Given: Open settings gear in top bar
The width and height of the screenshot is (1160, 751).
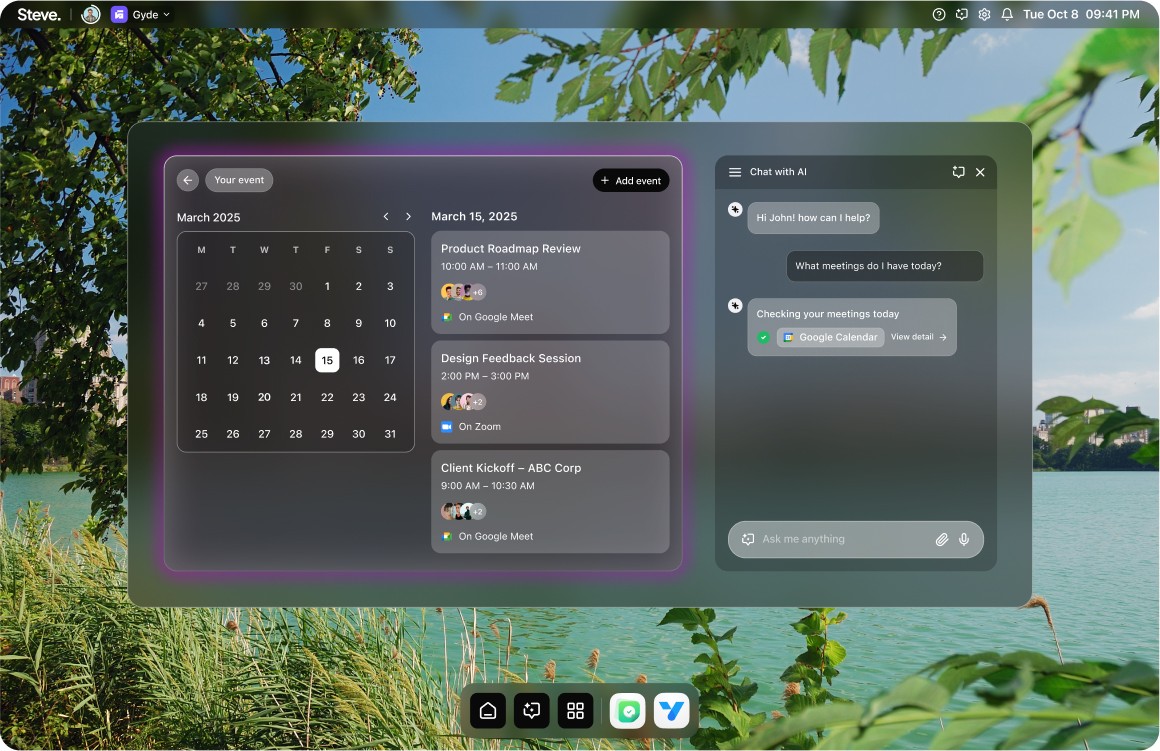Looking at the screenshot, I should [x=984, y=14].
